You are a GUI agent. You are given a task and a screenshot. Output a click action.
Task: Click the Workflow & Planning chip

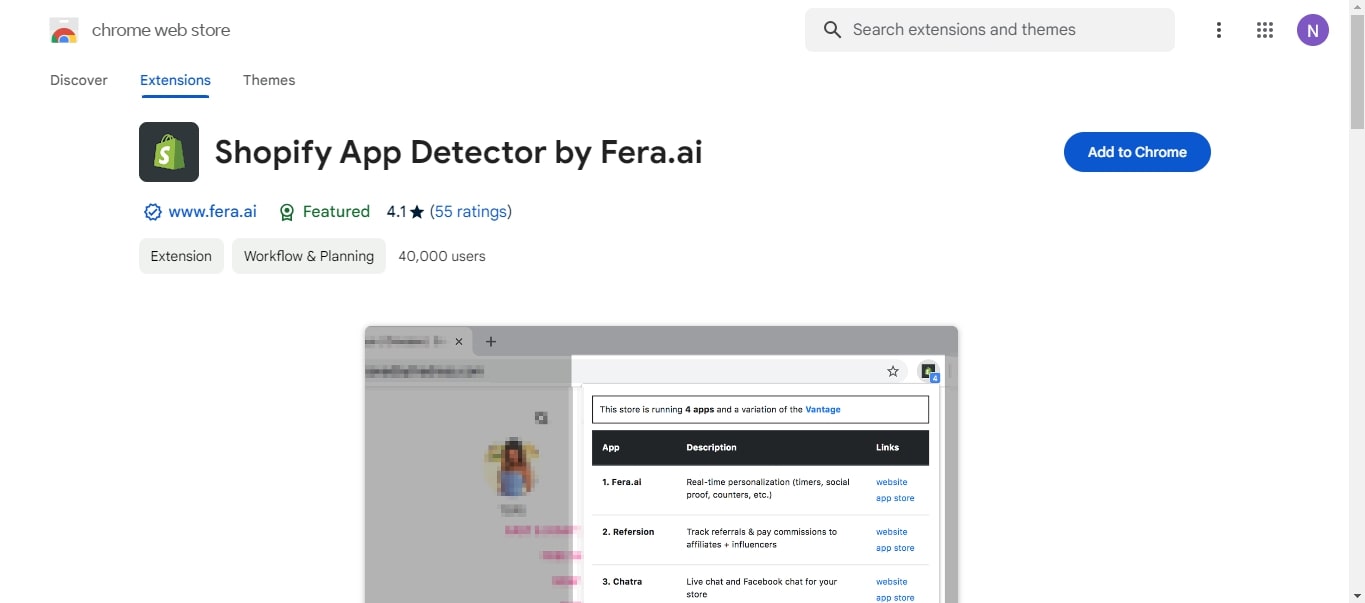tap(309, 256)
